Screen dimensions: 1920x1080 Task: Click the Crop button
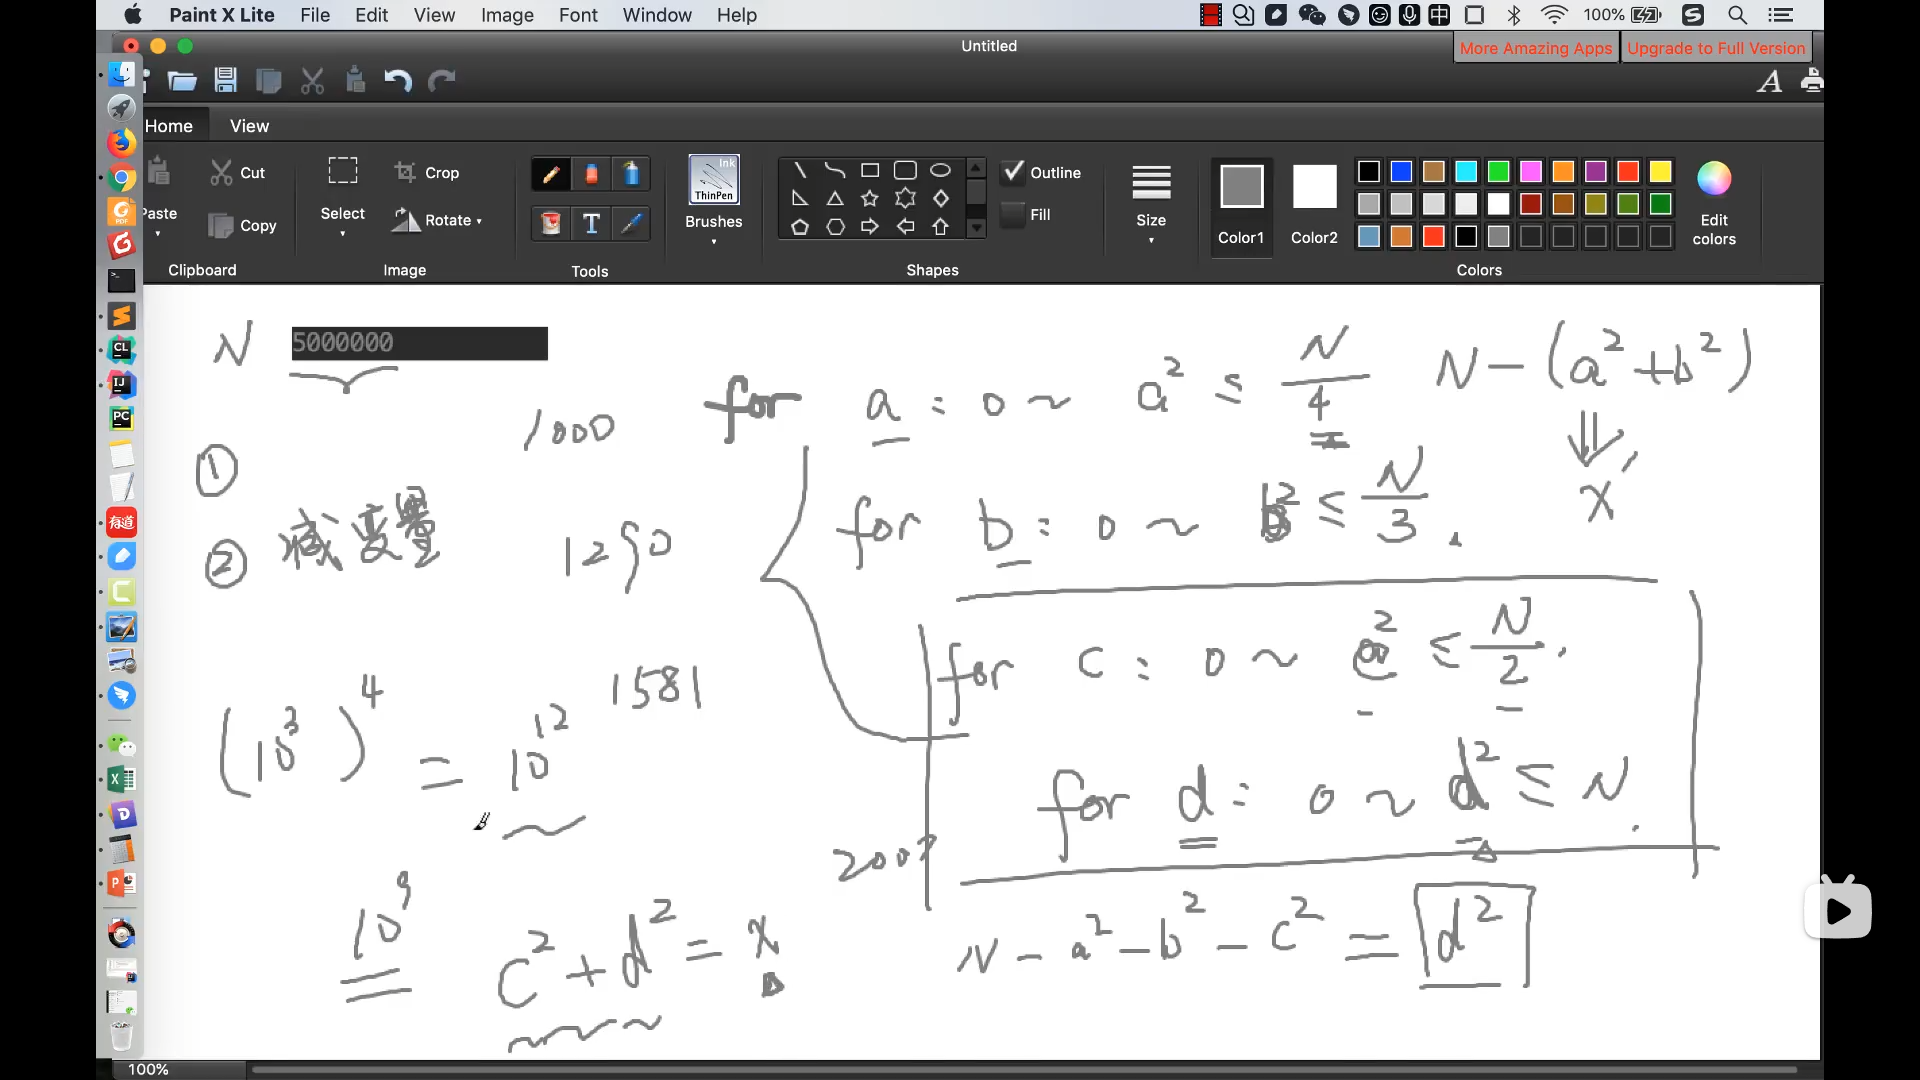427,172
